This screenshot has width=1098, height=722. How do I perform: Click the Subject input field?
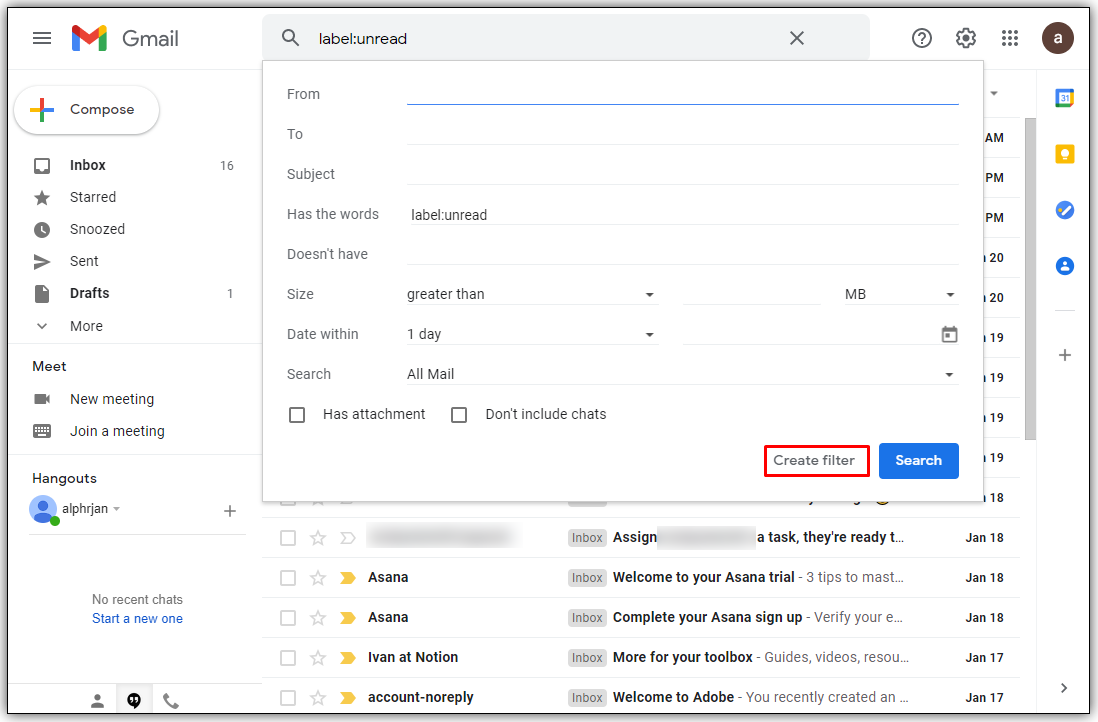click(x=682, y=174)
